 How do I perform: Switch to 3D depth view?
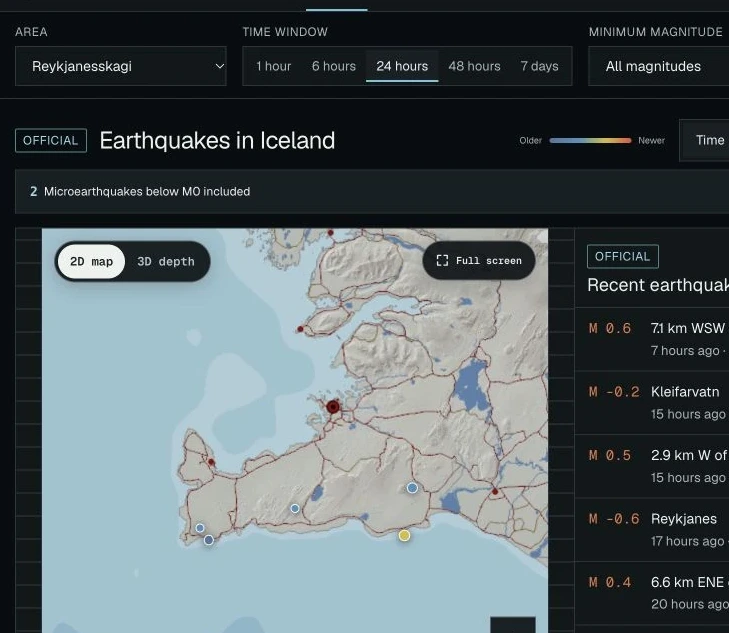click(x=166, y=262)
